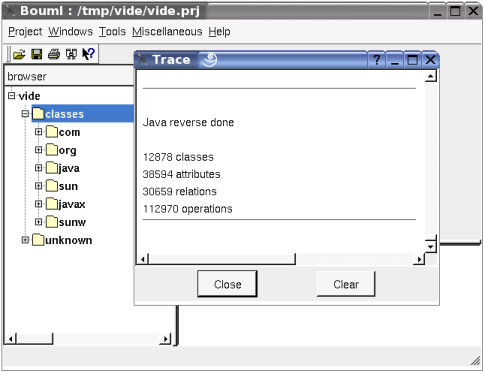The height and width of the screenshot is (374, 485).
Task: Click Trace horizontal scrollbar left arrow
Action: point(143,259)
